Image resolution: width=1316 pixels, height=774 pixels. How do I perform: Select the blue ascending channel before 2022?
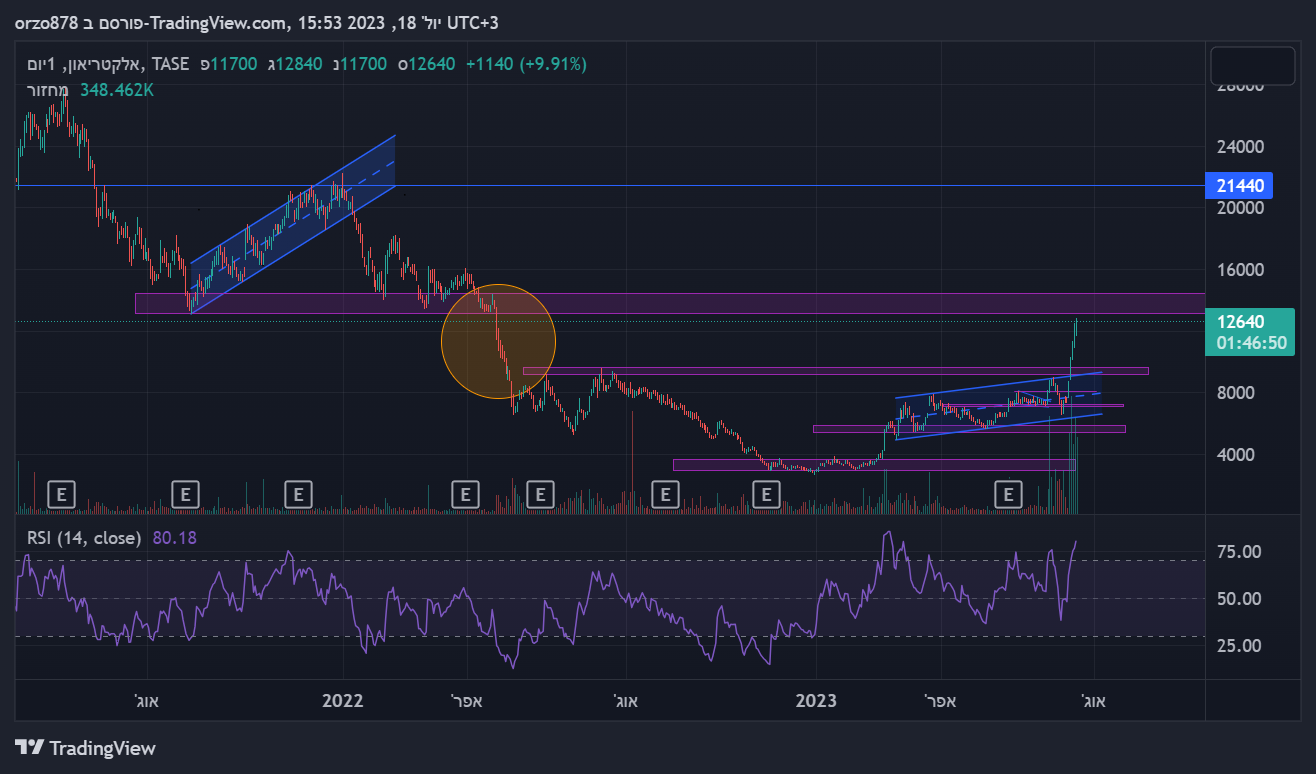coord(293,223)
